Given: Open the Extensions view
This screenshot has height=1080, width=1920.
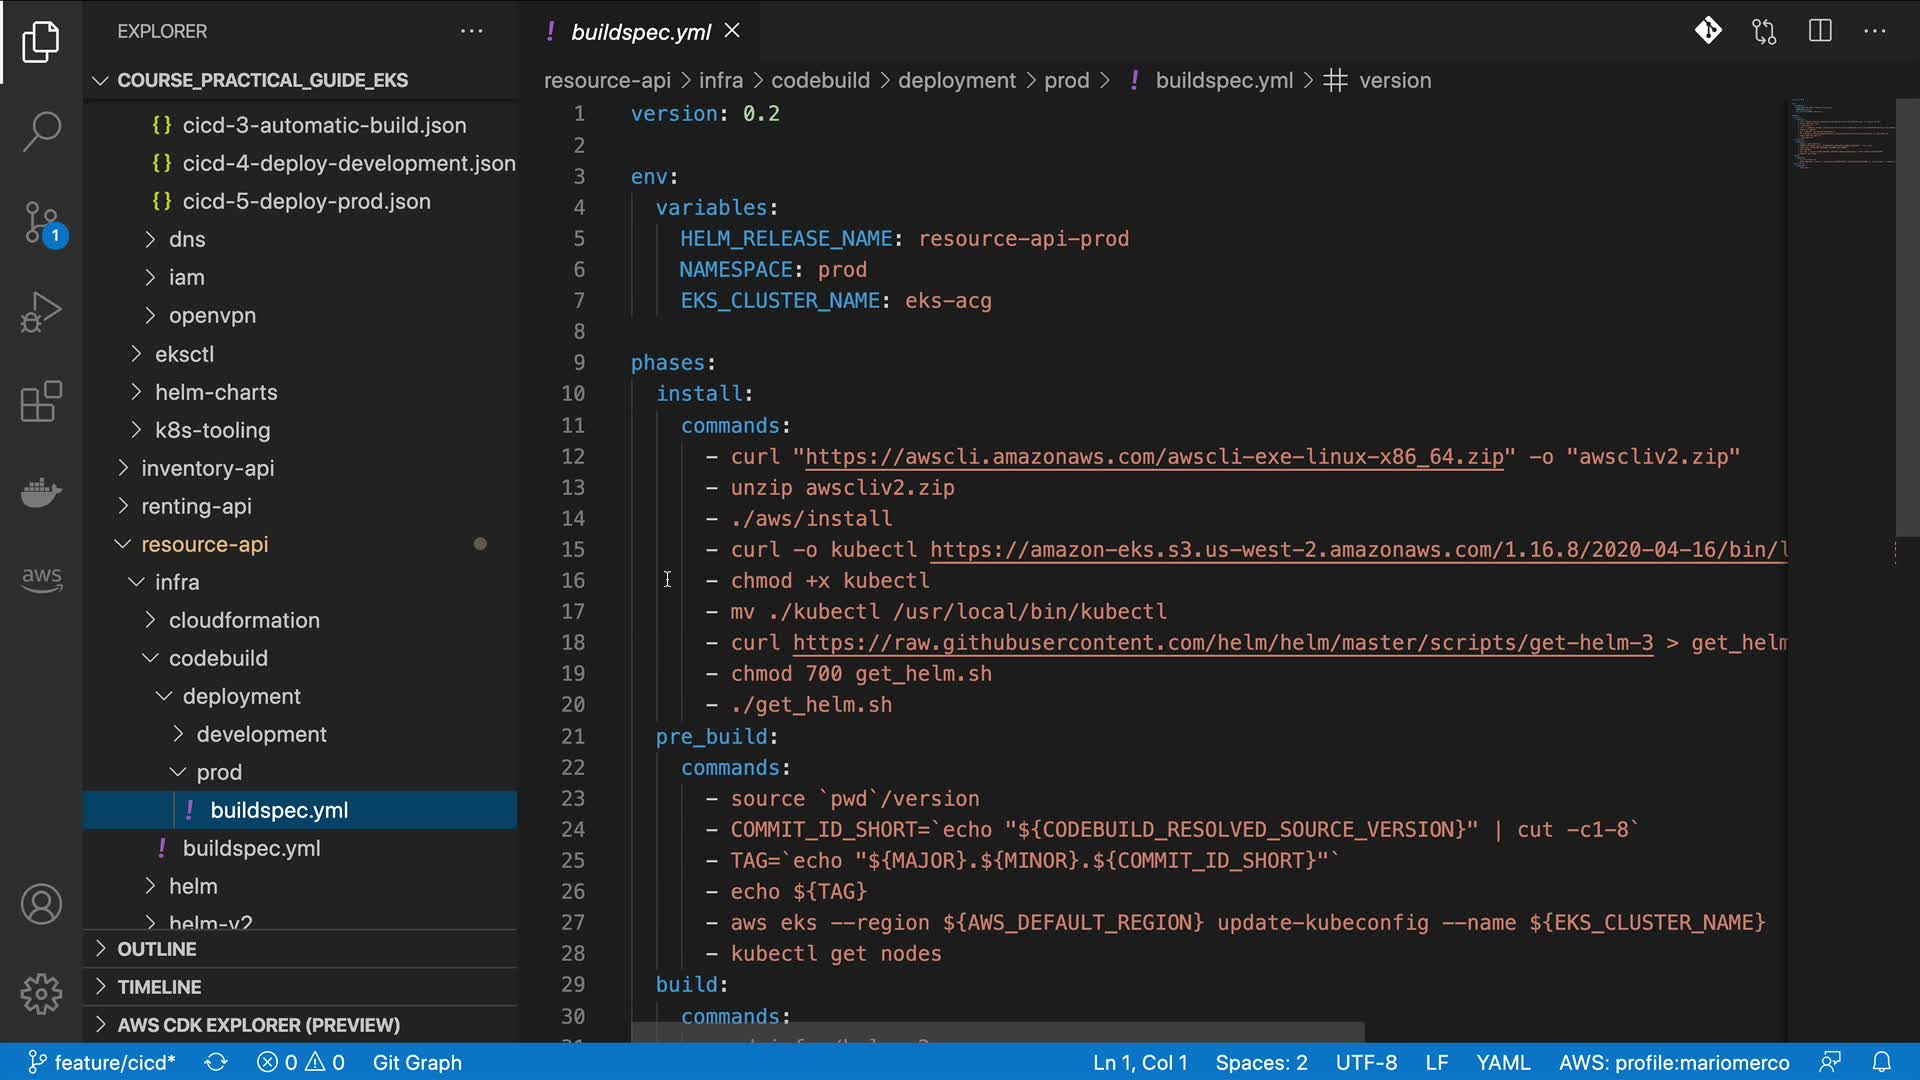Looking at the screenshot, I should 41,402.
